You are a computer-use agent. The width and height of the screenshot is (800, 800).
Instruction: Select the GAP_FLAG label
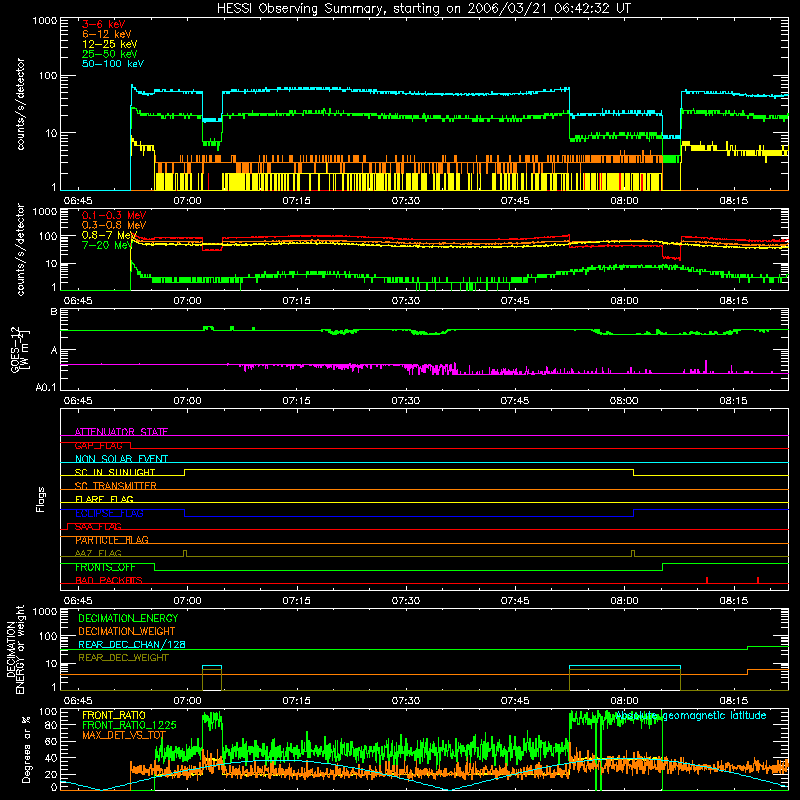point(98,445)
